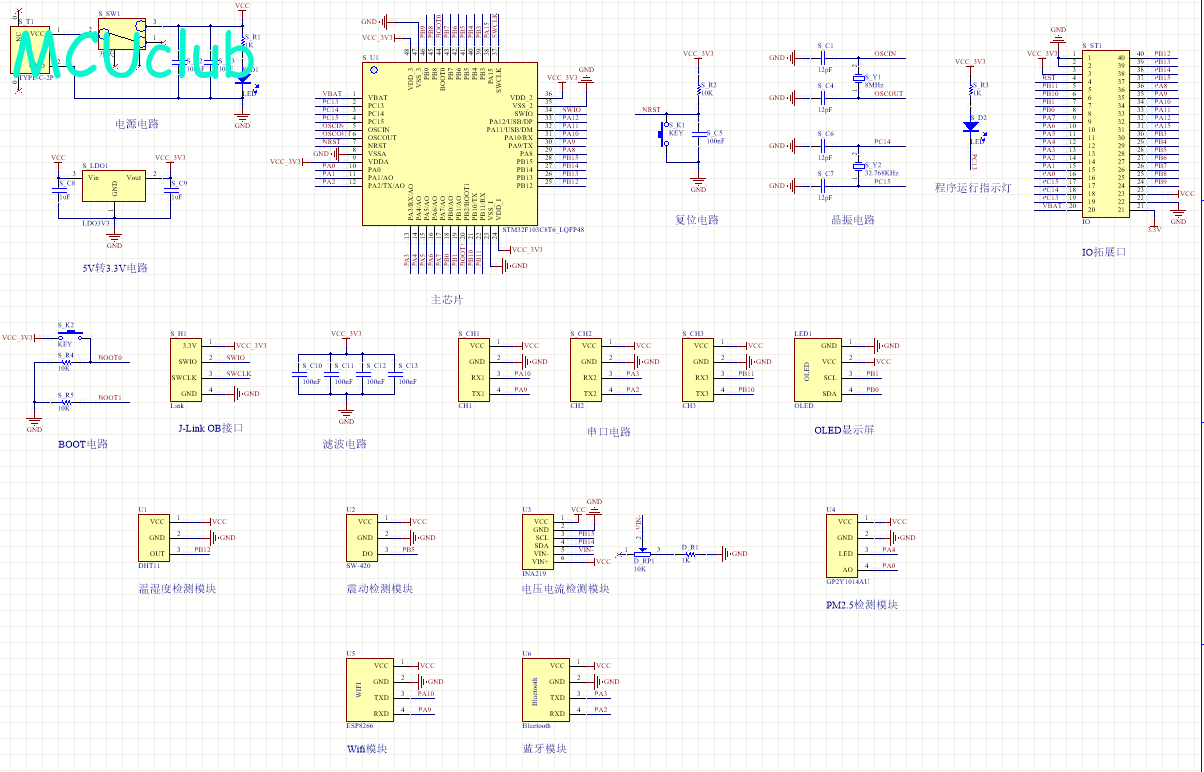Click the "电源电路" section label
This screenshot has width=1204, height=772.
coord(137,124)
